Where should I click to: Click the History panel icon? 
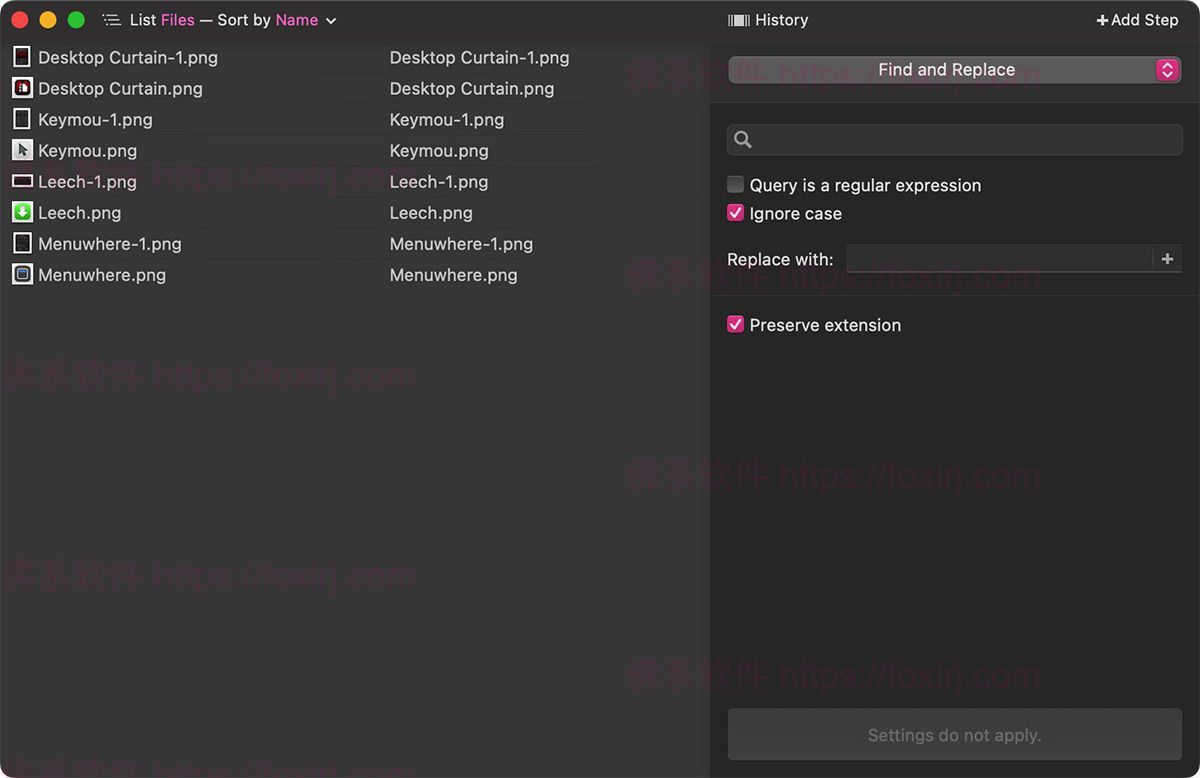(x=741, y=19)
